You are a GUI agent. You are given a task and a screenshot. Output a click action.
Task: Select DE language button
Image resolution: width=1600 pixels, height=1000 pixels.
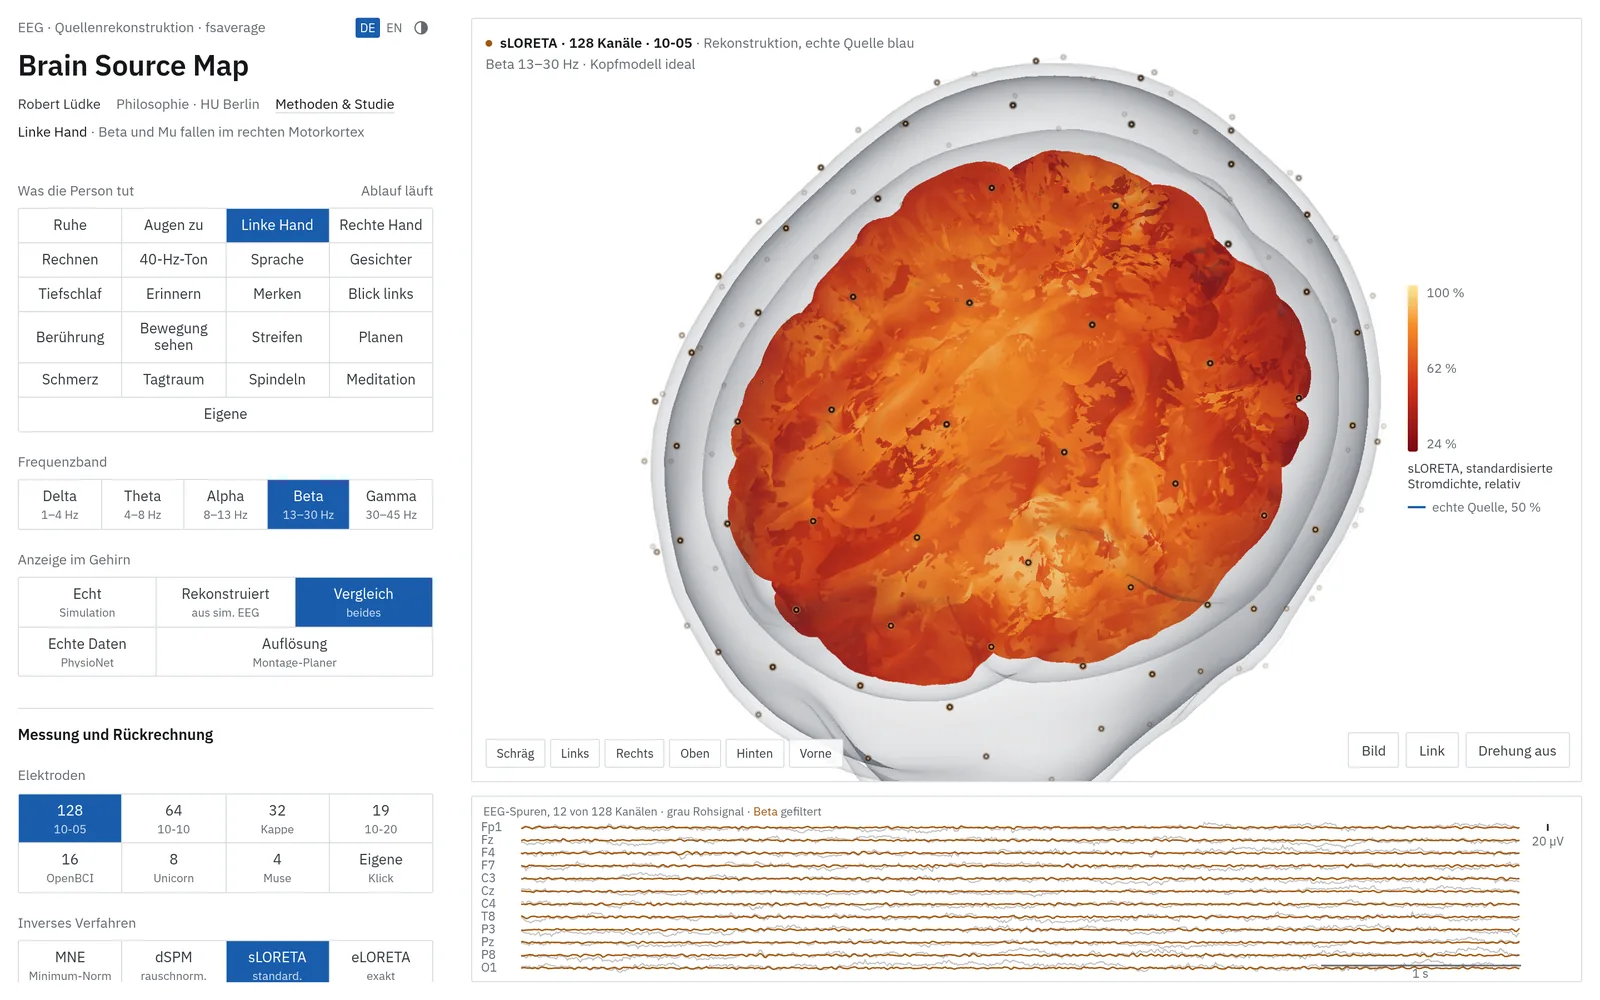coord(368,28)
